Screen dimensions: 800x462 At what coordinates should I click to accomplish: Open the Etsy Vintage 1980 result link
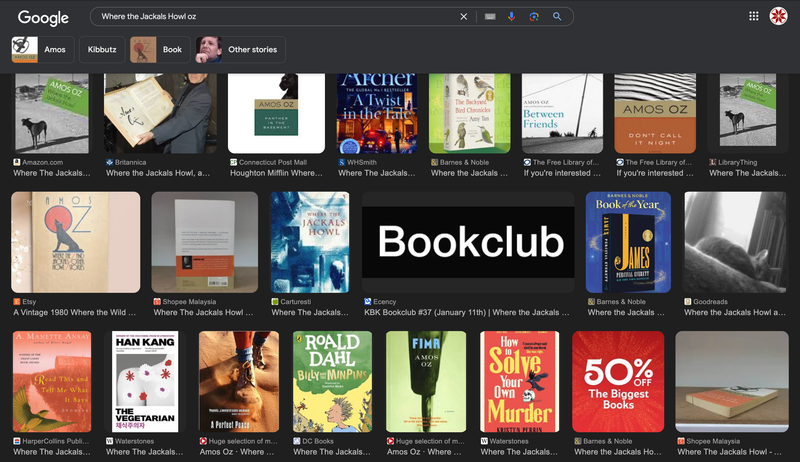click(x=74, y=312)
